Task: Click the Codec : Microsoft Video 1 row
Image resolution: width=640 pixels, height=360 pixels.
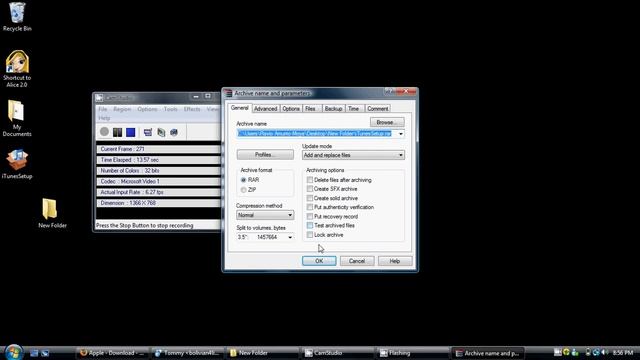Action: (x=158, y=181)
